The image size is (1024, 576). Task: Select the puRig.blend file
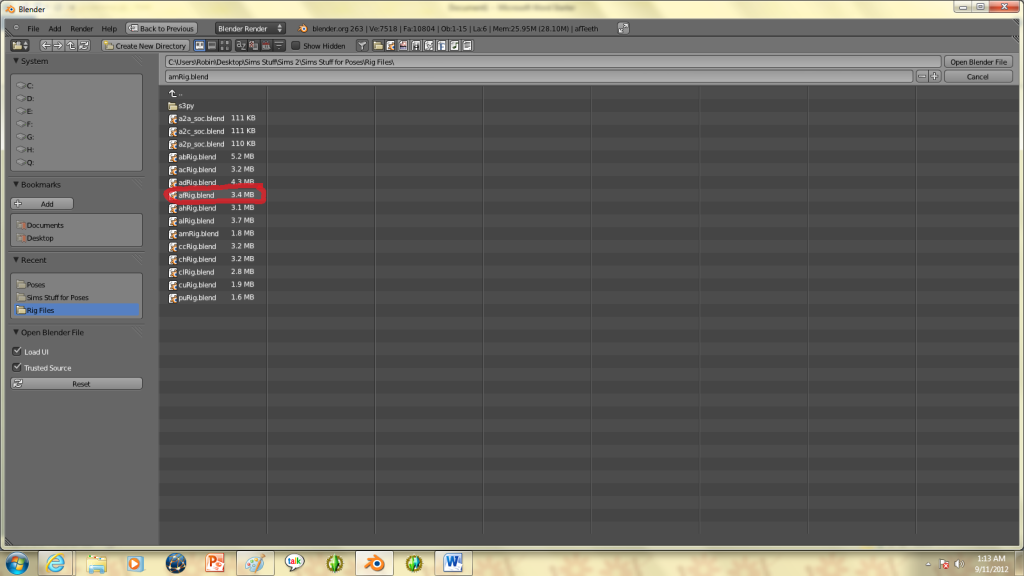[212, 298]
